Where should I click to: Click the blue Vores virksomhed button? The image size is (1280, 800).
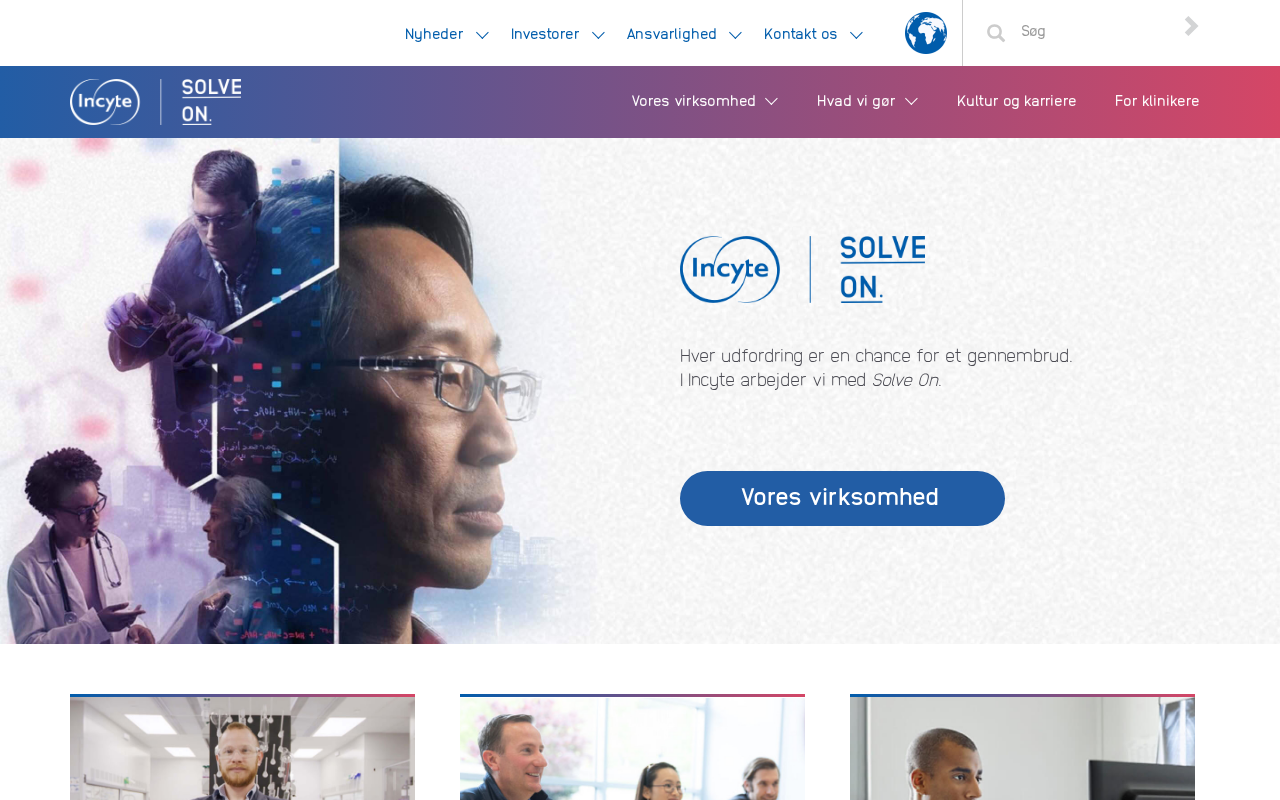tap(842, 498)
